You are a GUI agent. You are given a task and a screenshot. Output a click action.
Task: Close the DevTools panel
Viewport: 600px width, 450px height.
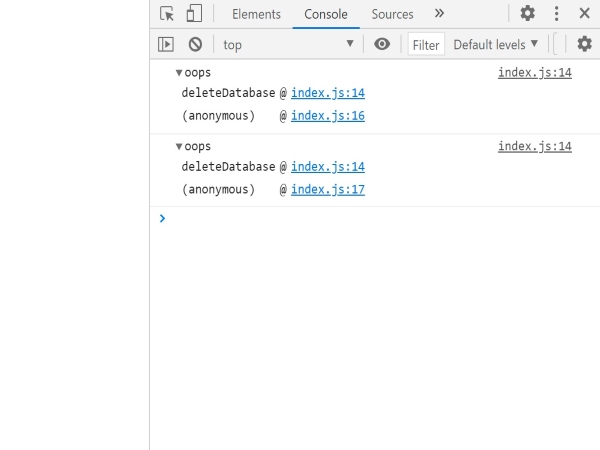[x=584, y=14]
